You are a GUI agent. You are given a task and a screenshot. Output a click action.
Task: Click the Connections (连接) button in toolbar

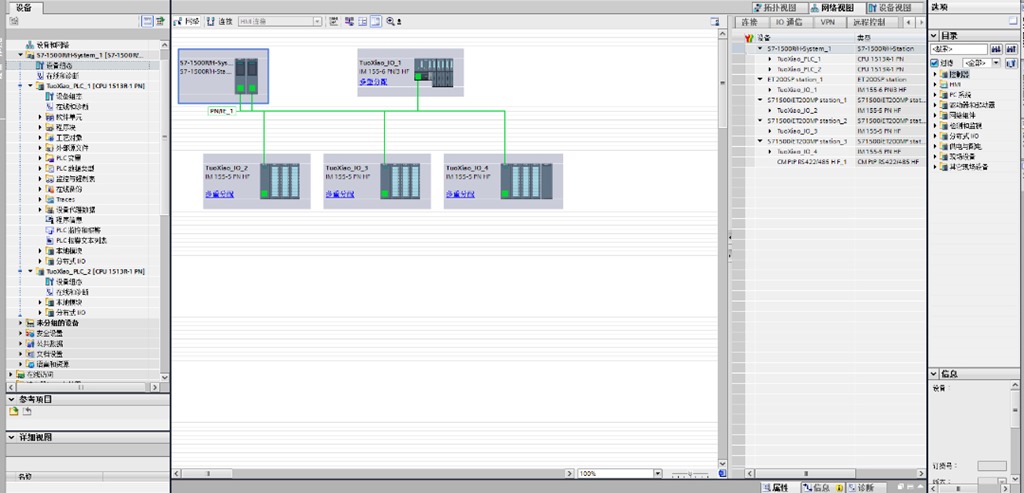click(219, 22)
